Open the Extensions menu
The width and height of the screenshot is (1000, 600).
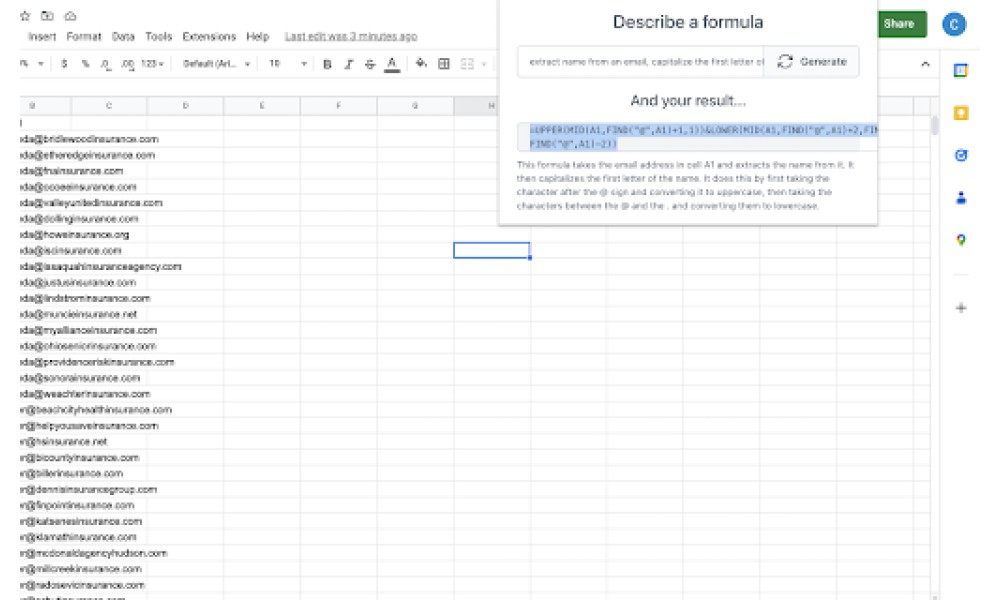pyautogui.click(x=209, y=37)
